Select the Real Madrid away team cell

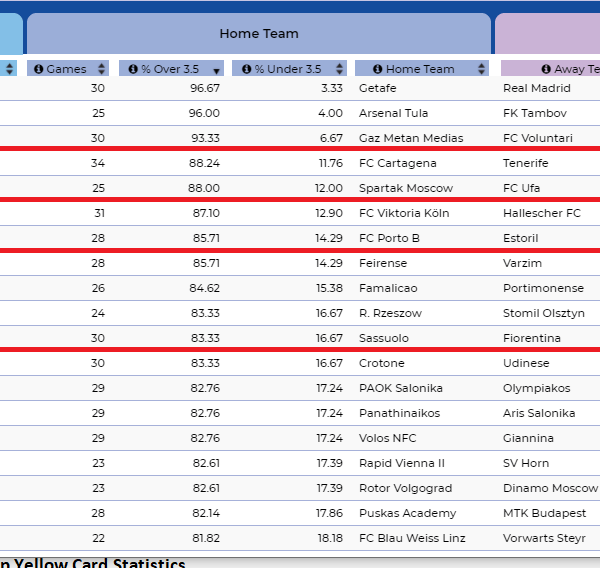(x=537, y=88)
